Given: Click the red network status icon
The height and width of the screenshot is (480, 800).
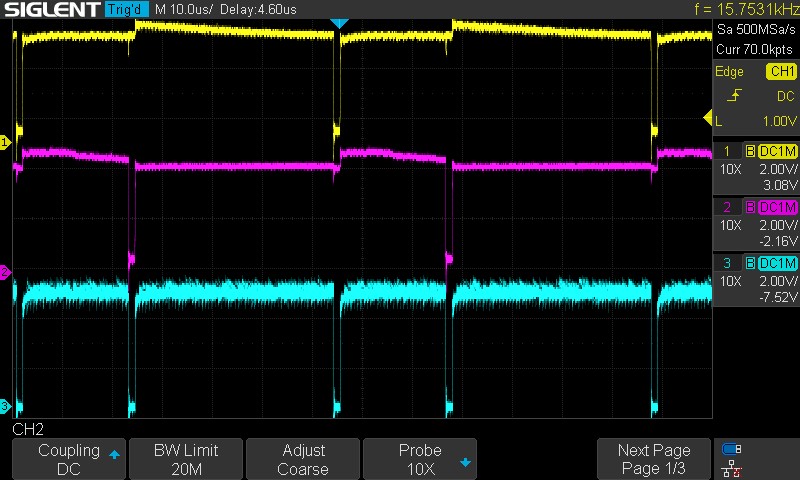Looking at the screenshot, I should (x=732, y=467).
